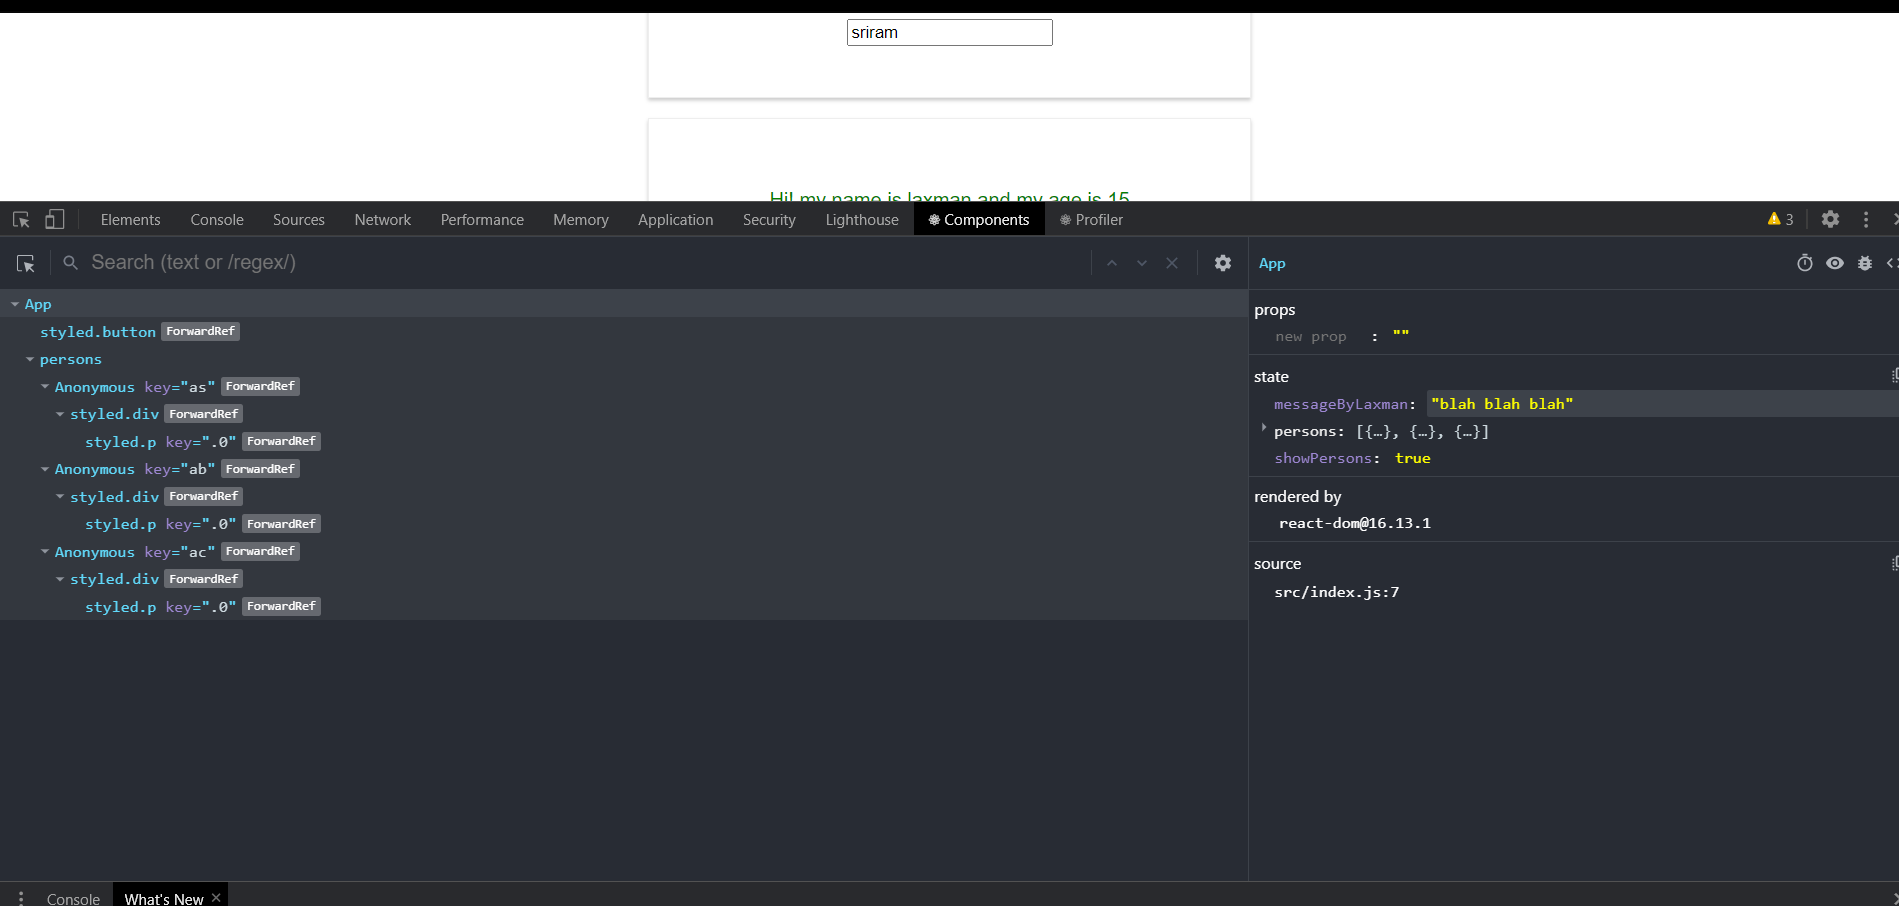This screenshot has height=906, width=1899.
Task: Collapse the App root component arrow
Action: (15, 304)
